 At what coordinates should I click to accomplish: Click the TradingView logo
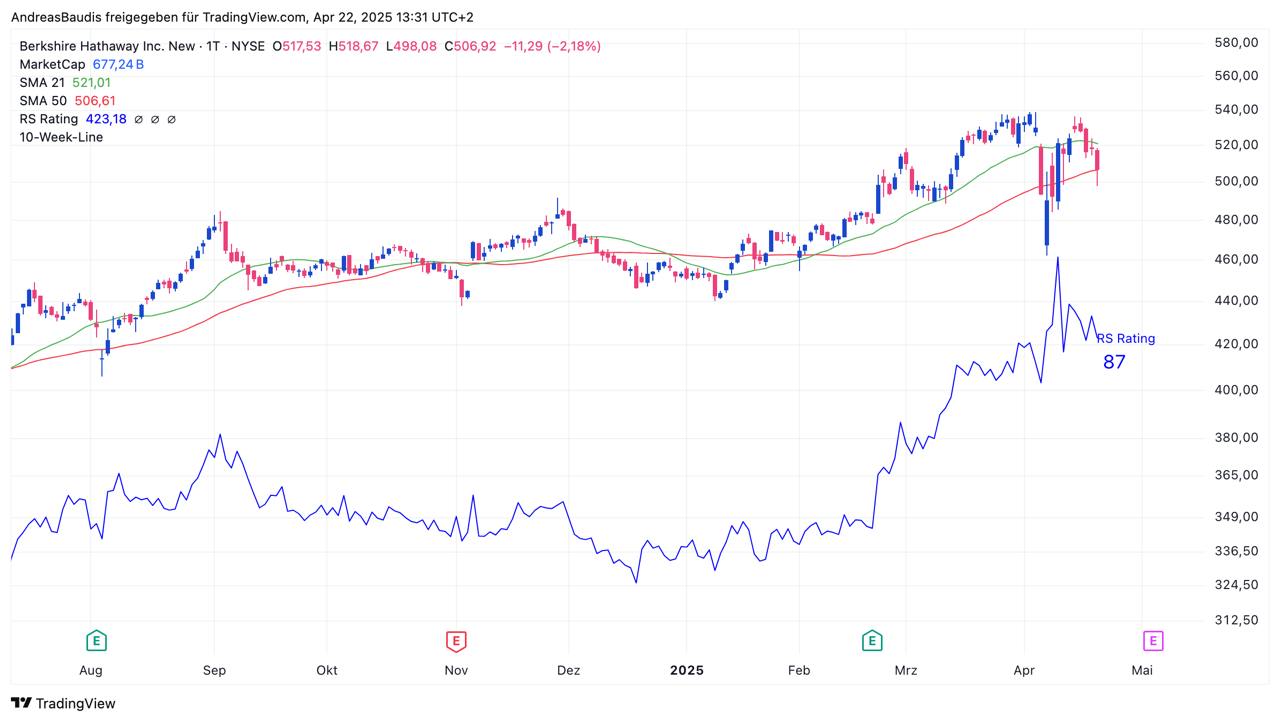[x=63, y=703]
